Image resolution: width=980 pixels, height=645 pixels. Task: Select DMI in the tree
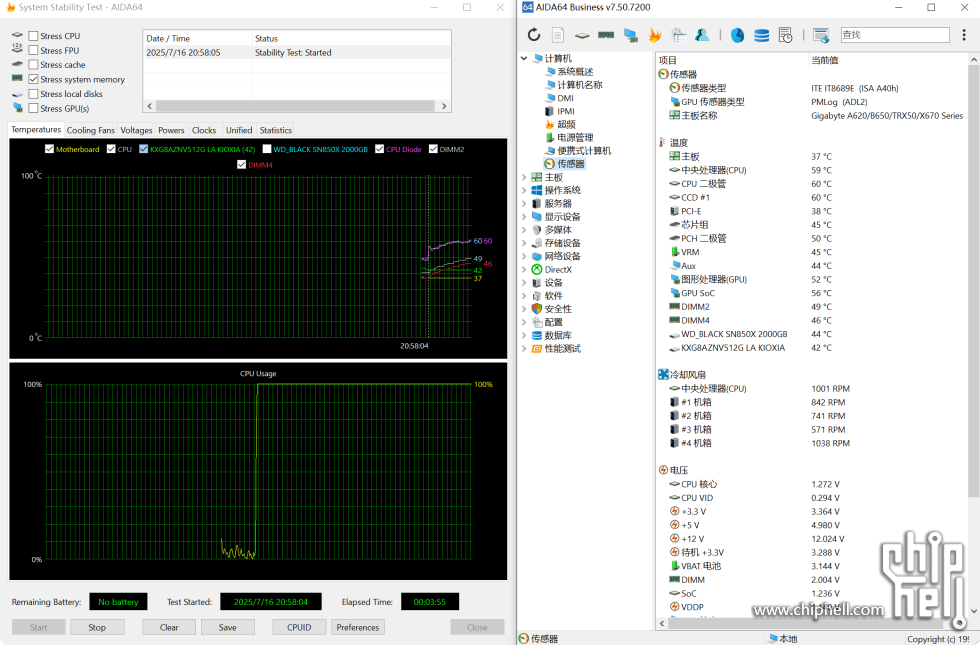click(566, 98)
